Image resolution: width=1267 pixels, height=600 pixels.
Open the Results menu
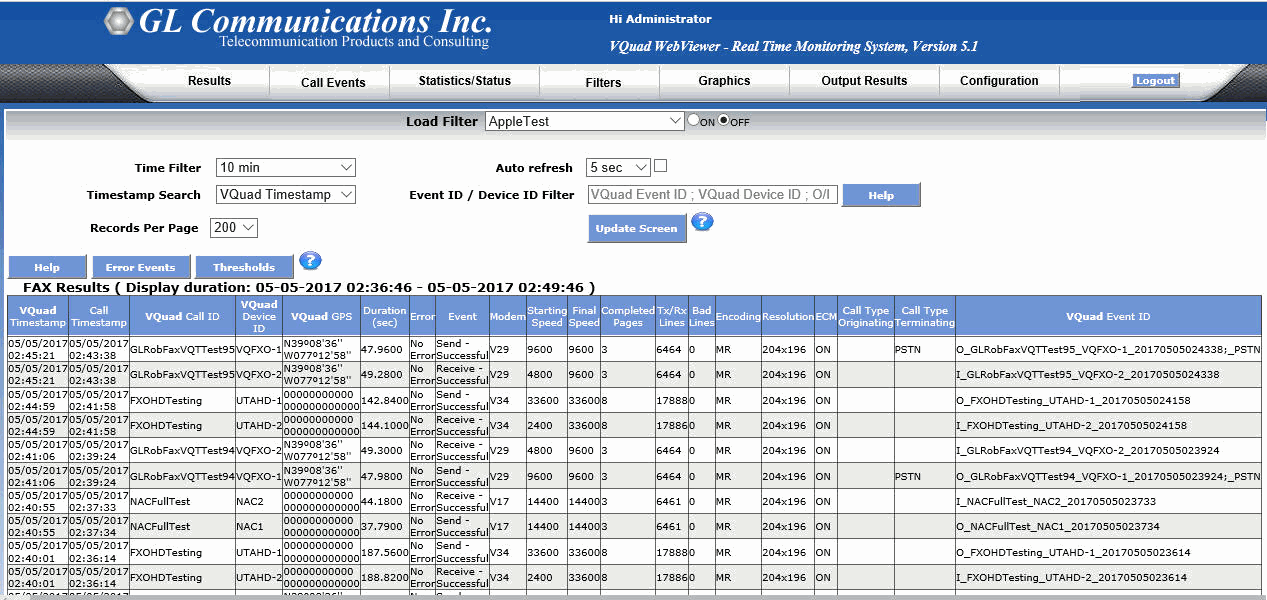click(x=209, y=81)
